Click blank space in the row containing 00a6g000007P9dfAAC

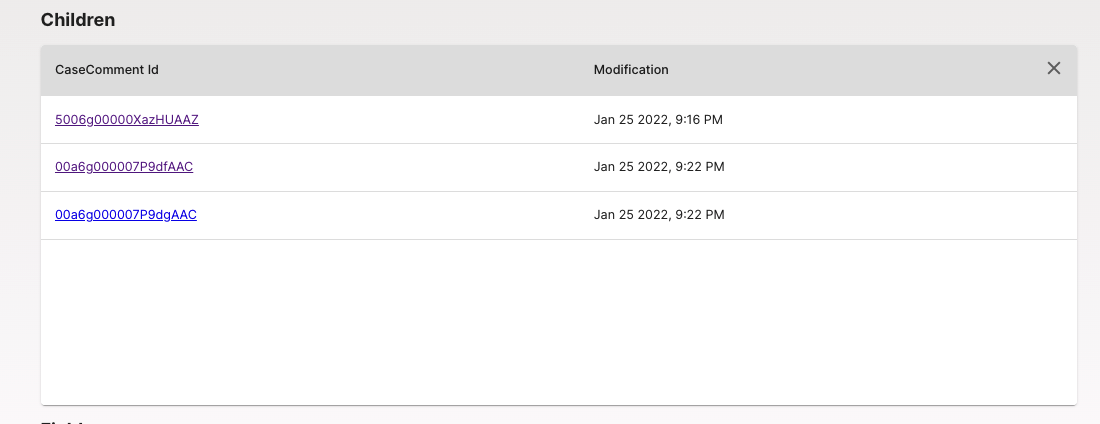(x=393, y=167)
